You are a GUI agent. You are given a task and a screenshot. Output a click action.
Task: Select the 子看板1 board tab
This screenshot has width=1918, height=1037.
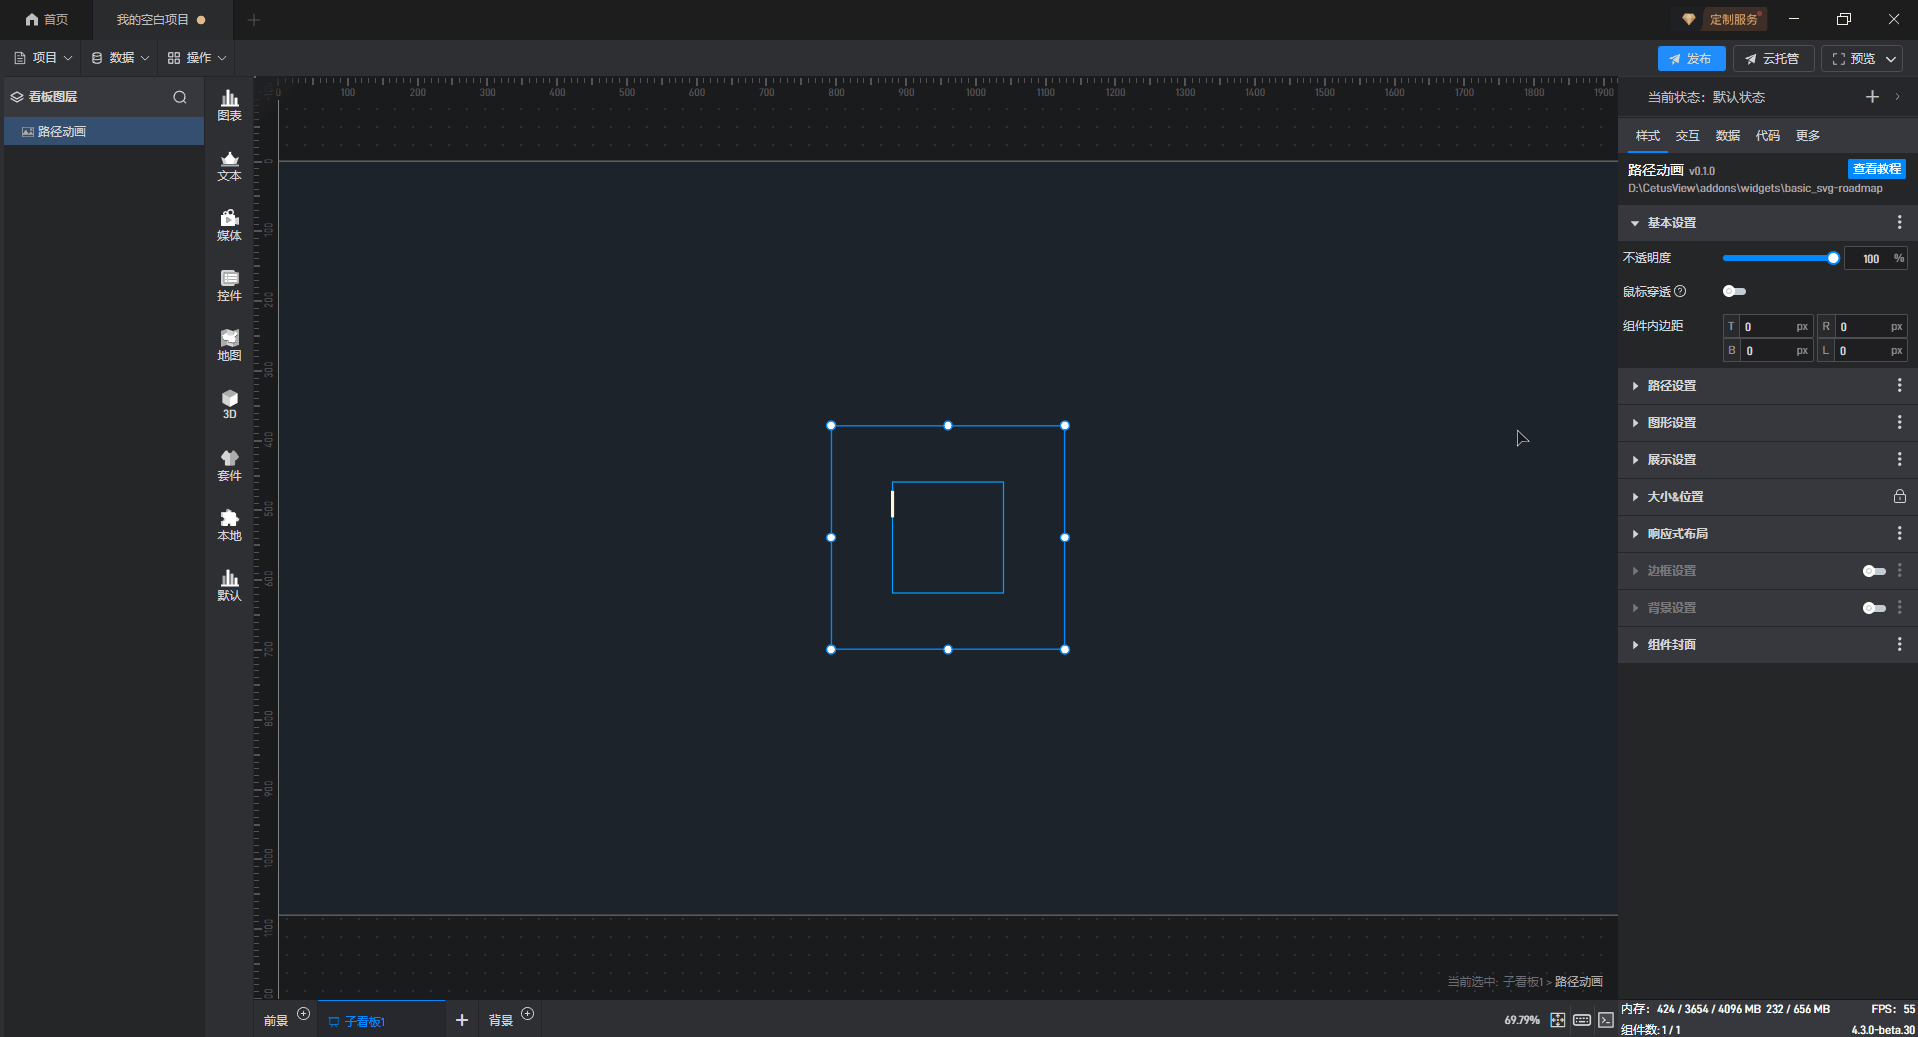tap(382, 1020)
